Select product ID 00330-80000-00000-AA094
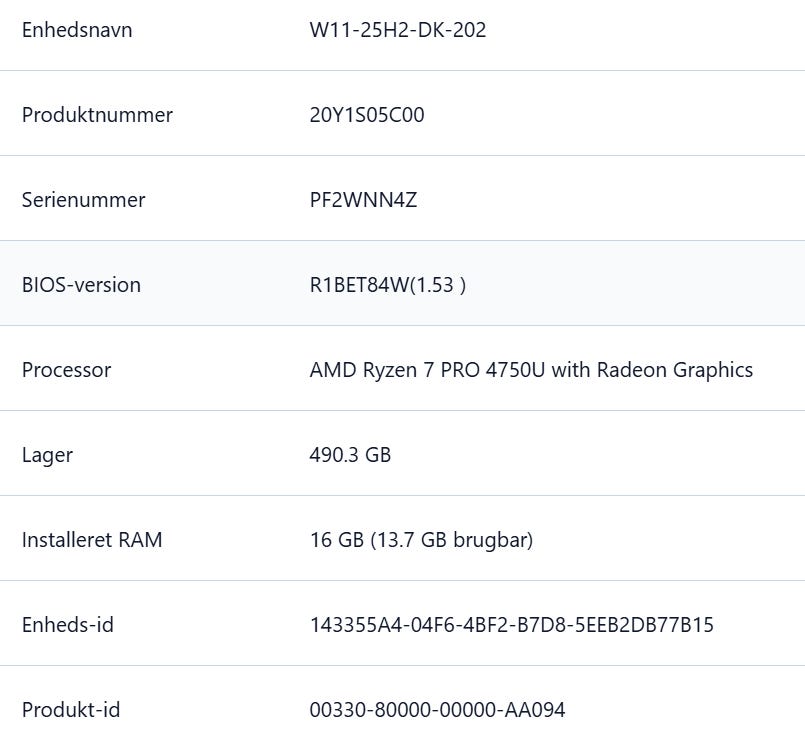 pos(437,710)
